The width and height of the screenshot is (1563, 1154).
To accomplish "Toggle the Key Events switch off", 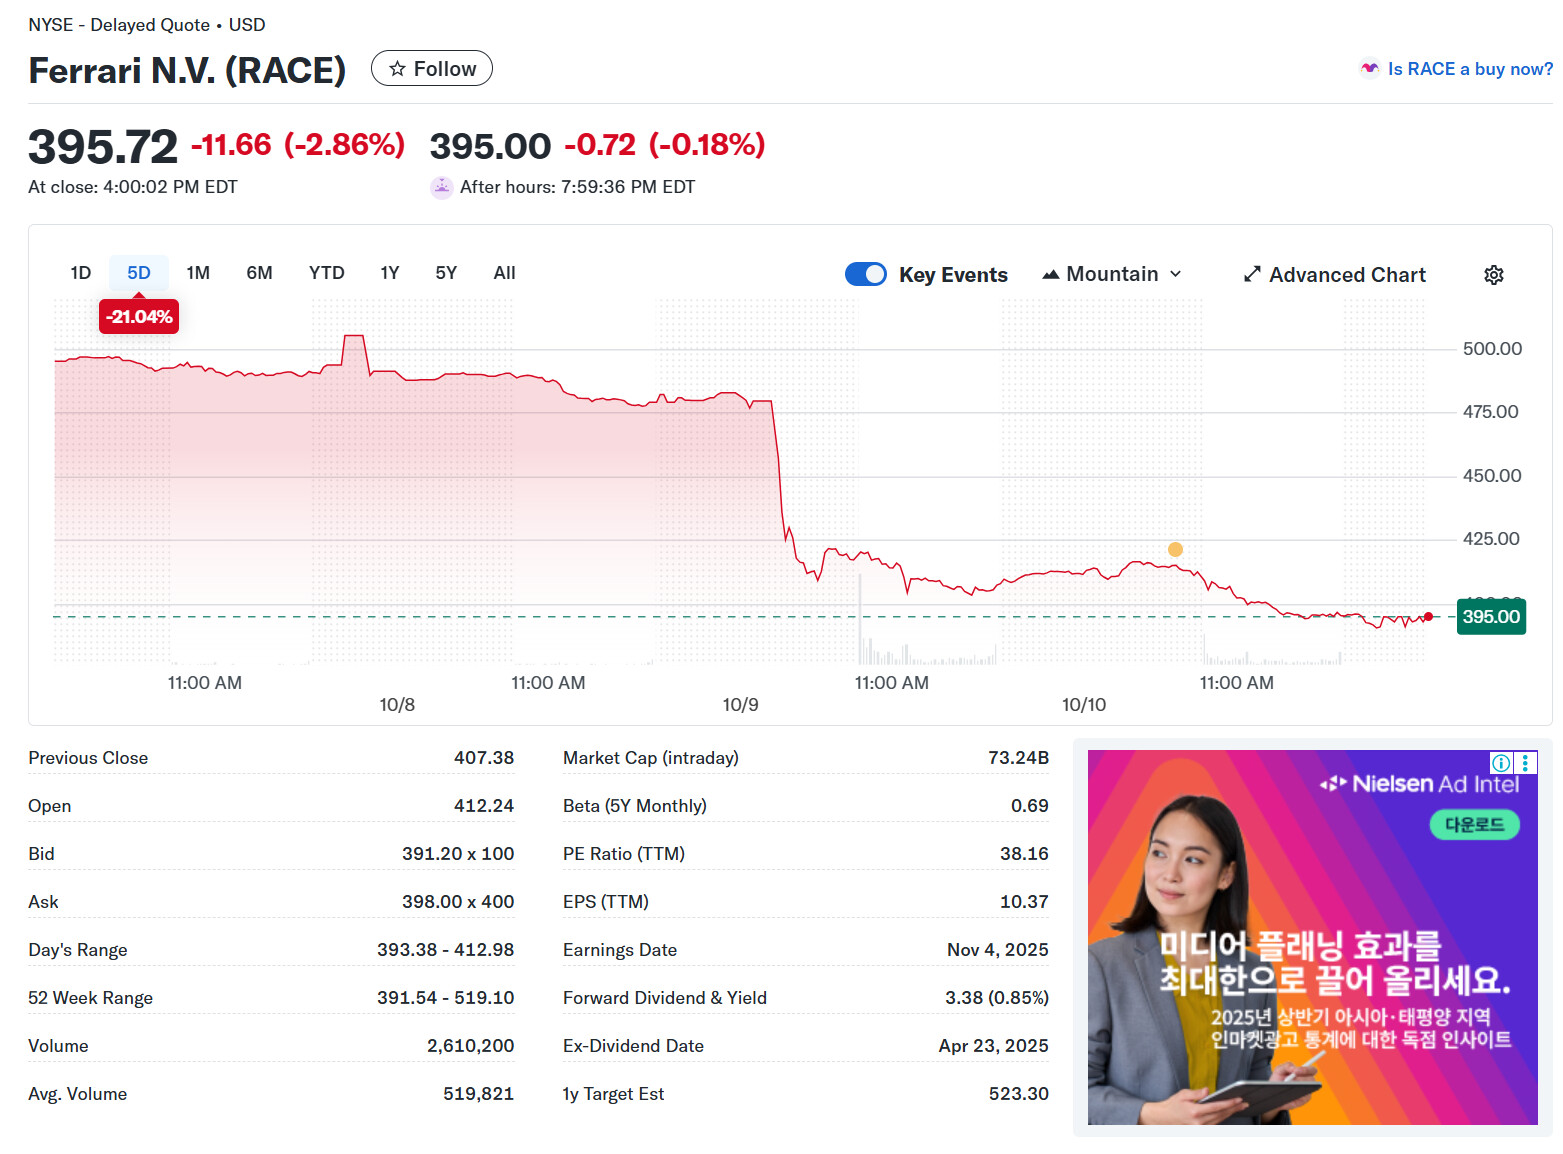I will tap(865, 275).
